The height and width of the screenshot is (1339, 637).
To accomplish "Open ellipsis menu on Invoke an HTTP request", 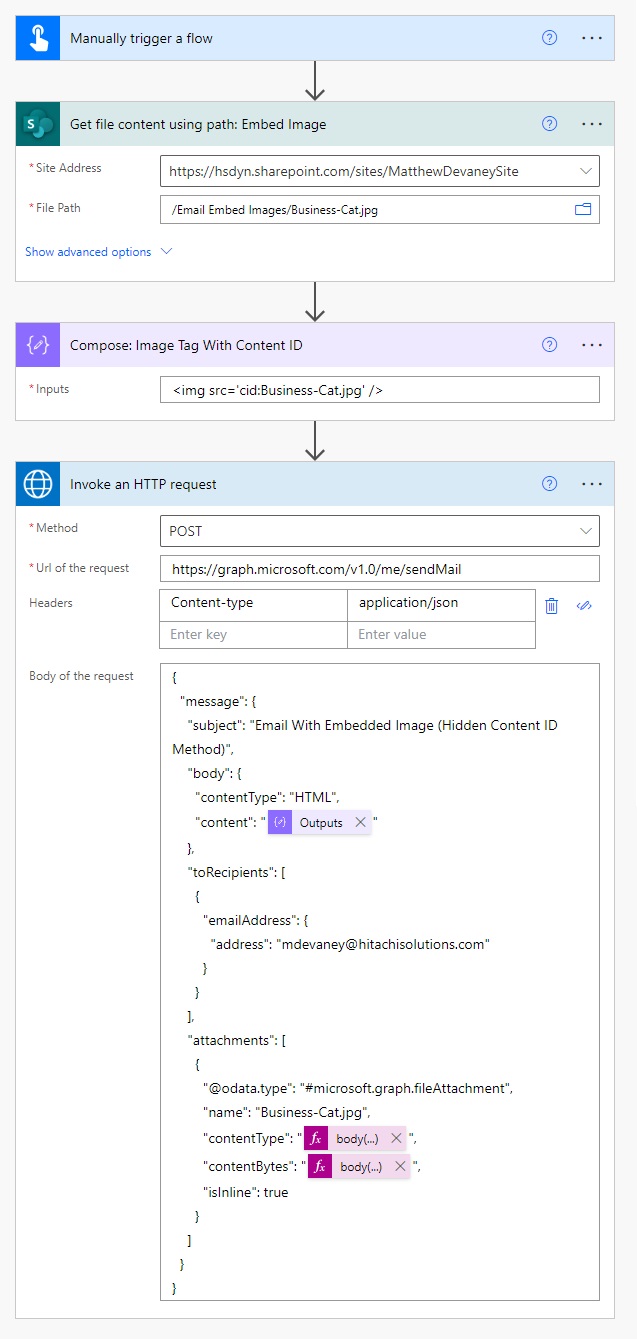I will click(592, 484).
